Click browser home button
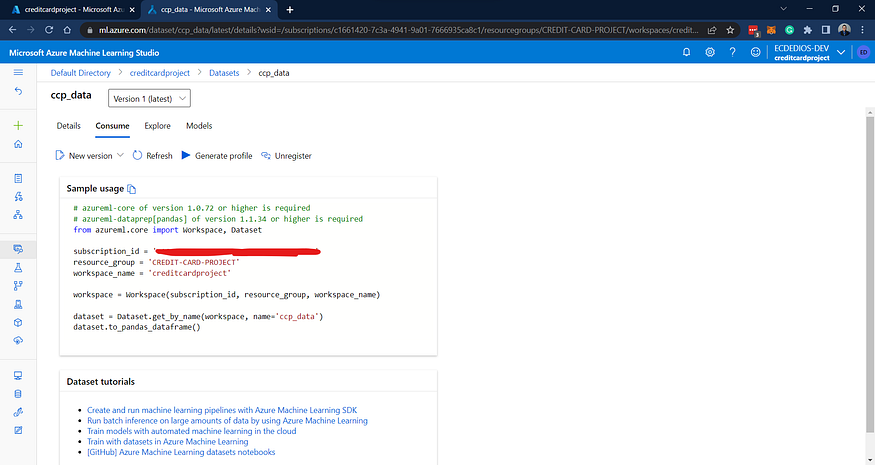 [67, 30]
